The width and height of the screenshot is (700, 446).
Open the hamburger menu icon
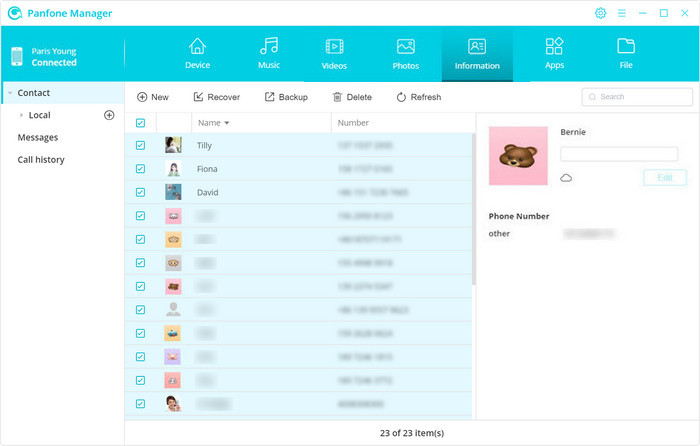621,13
